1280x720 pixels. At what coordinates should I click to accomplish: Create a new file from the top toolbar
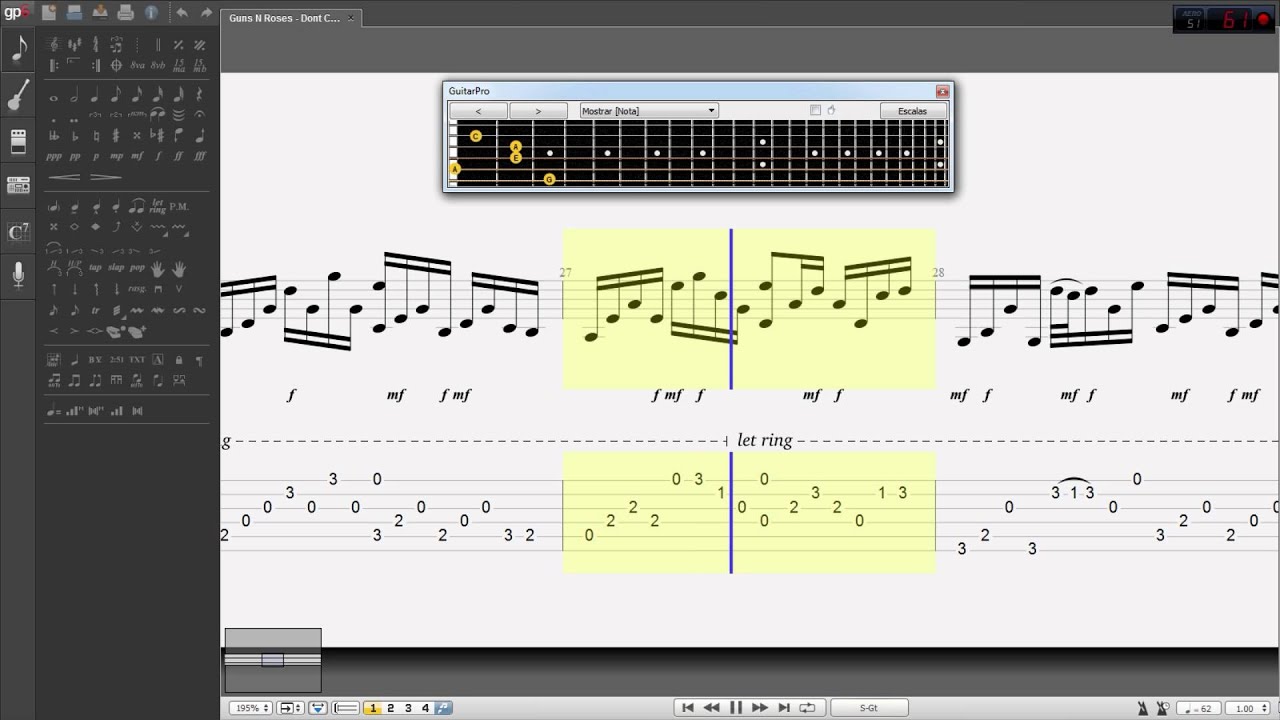tap(50, 13)
